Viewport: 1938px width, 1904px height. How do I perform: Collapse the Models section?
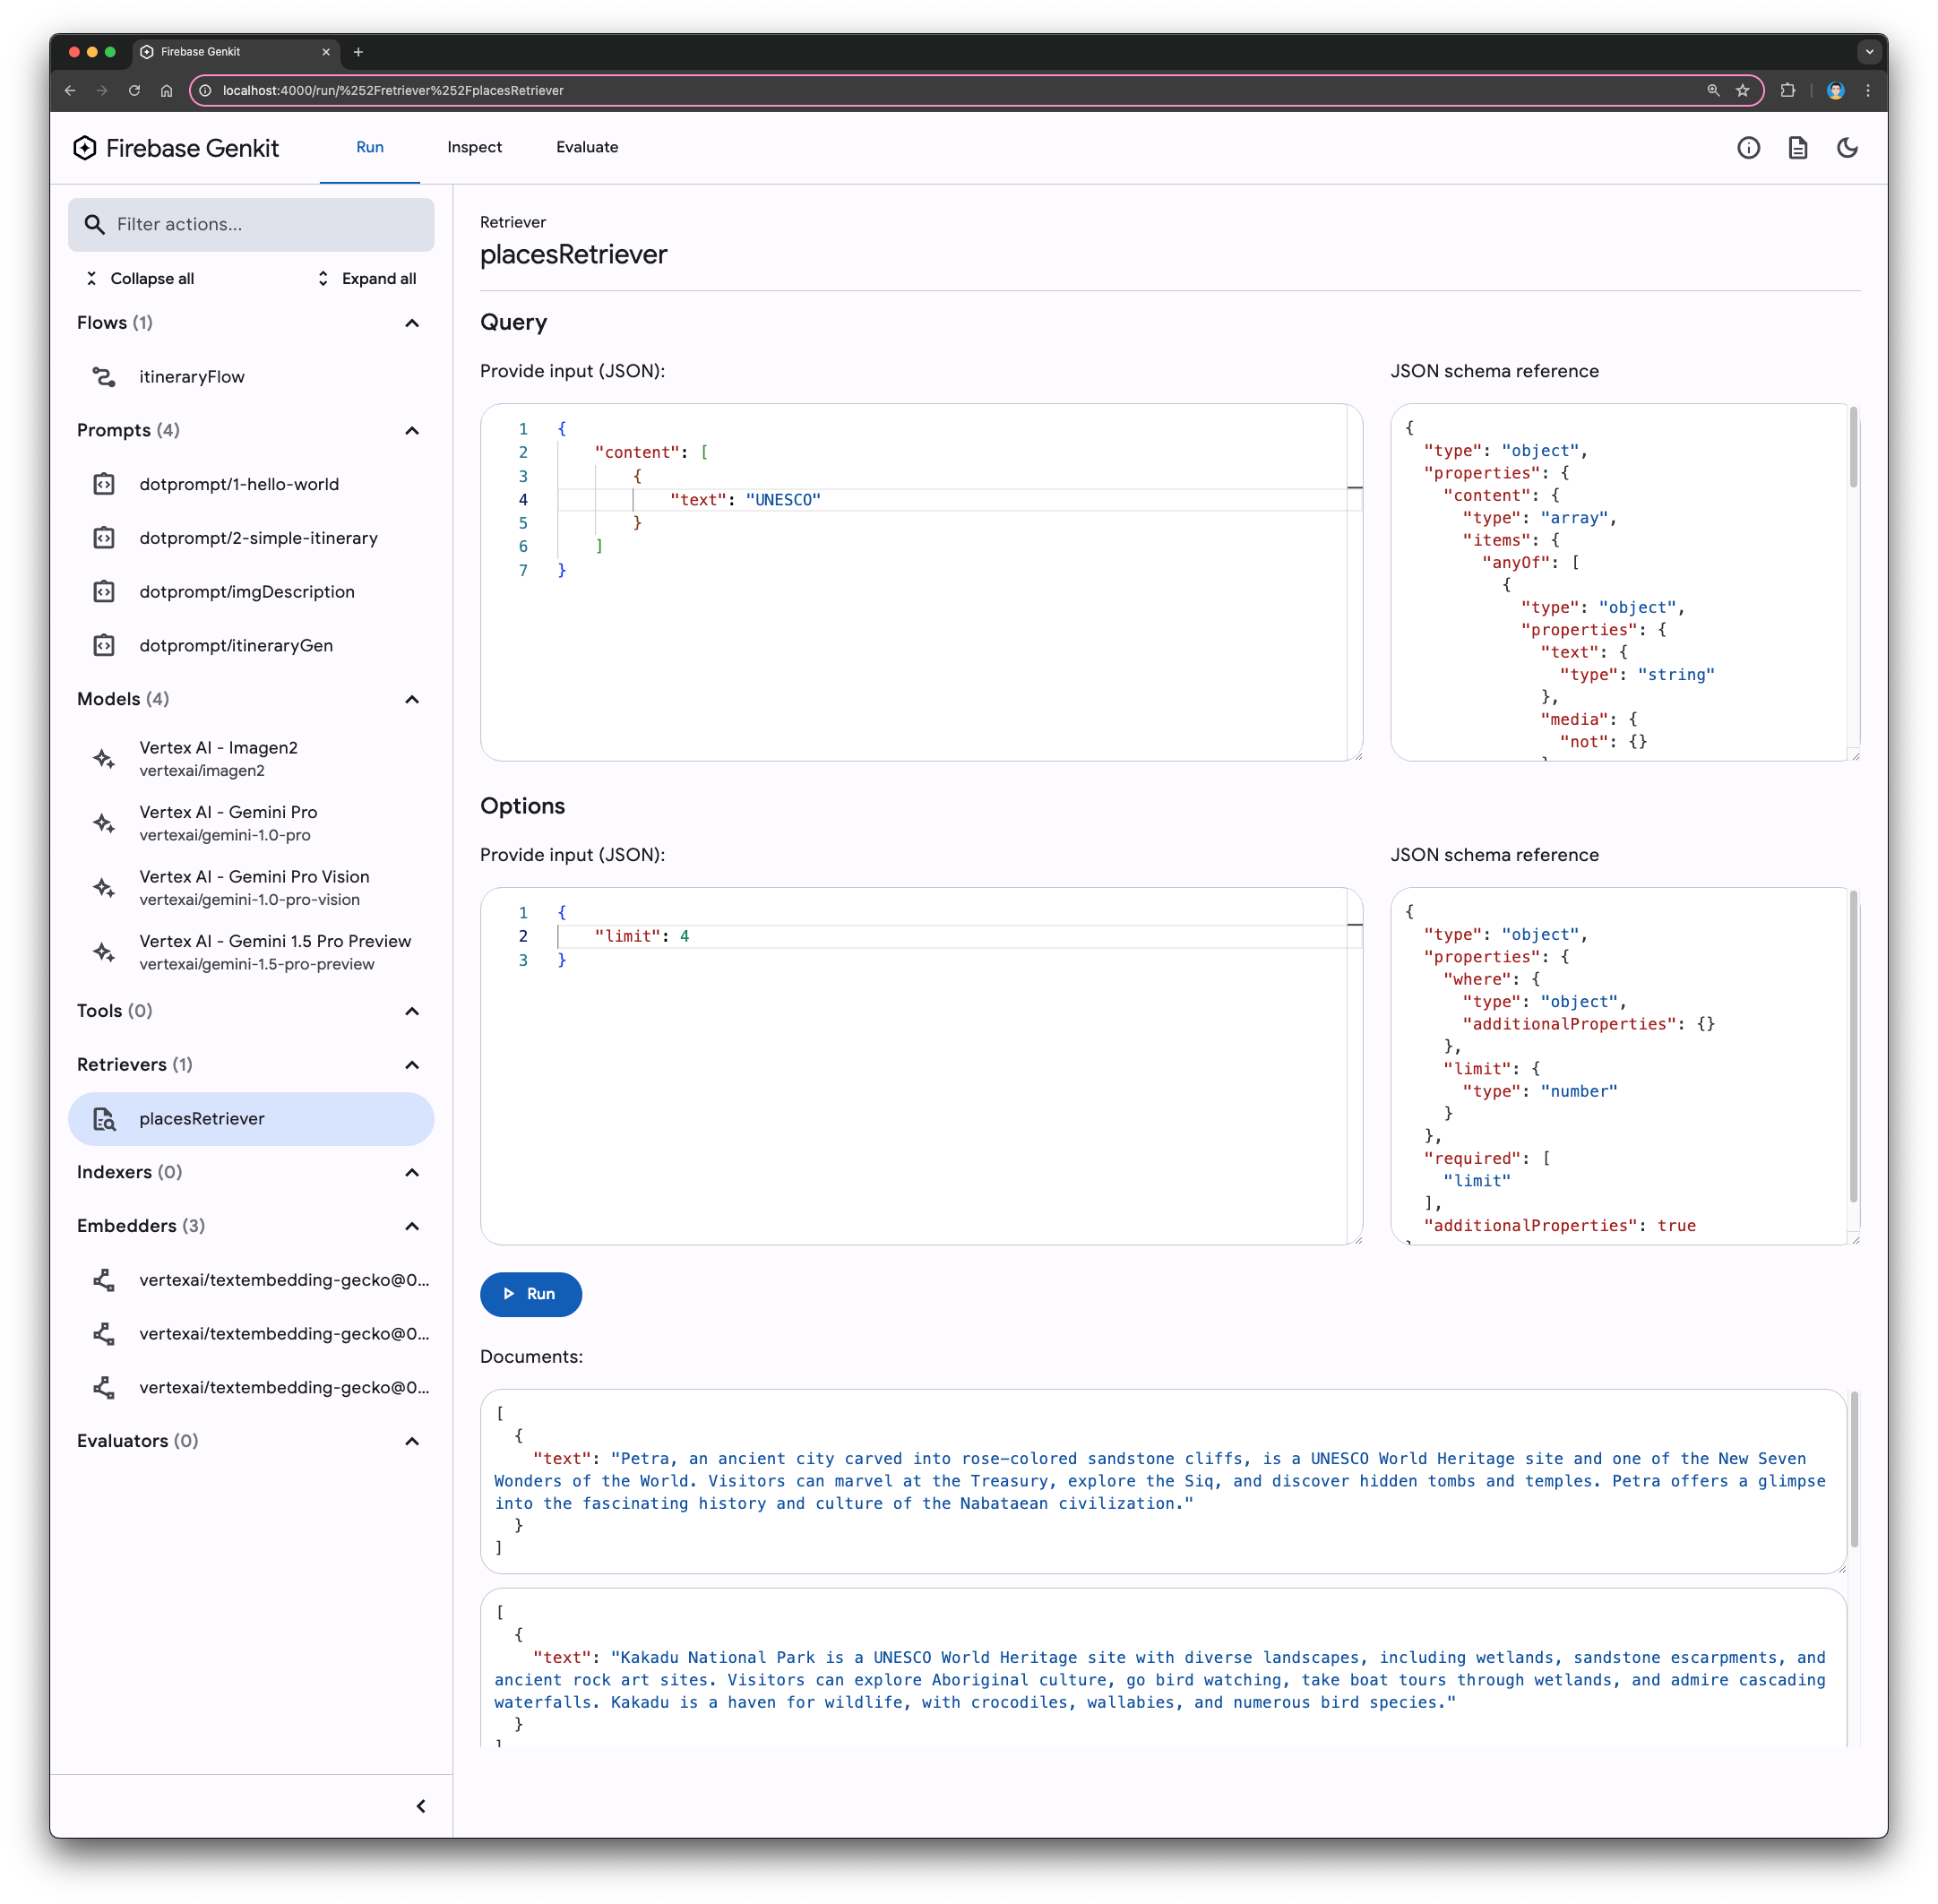pos(412,699)
